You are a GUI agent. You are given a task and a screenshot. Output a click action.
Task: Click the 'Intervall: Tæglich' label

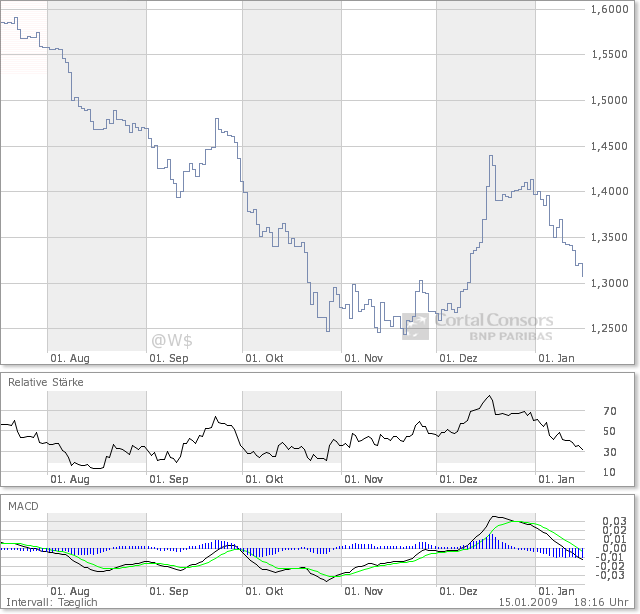pos(52,603)
